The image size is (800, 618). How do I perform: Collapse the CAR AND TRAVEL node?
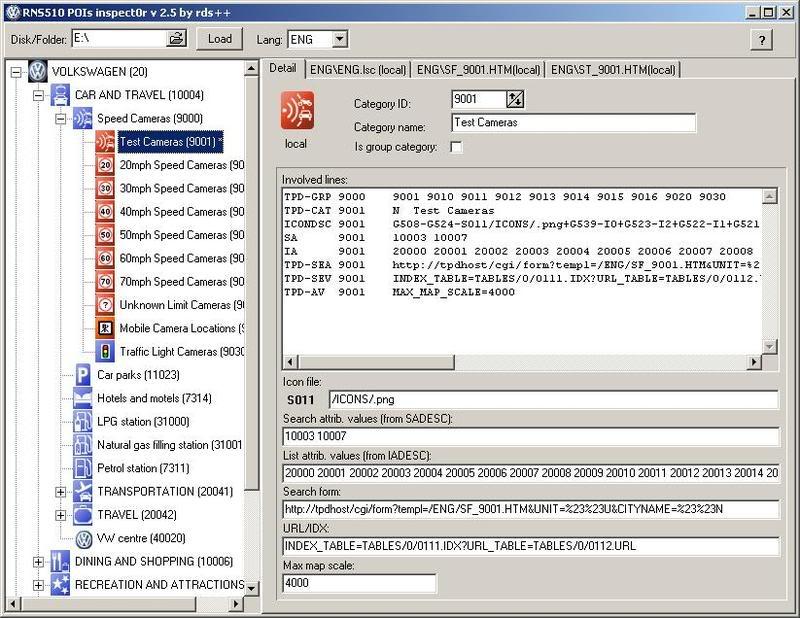[38, 95]
